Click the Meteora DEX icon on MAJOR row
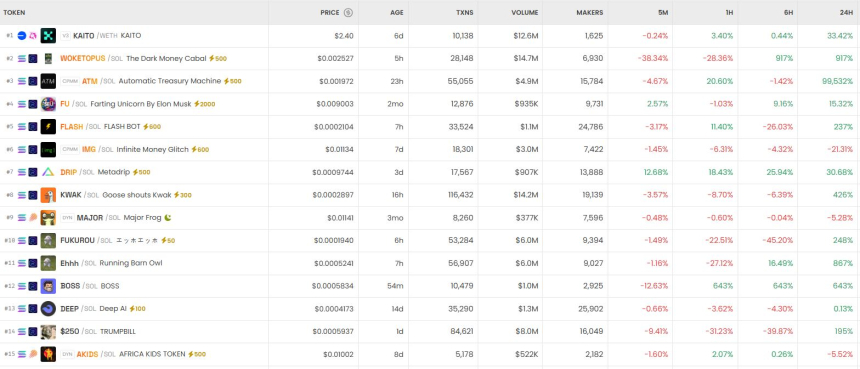The height and width of the screenshot is (369, 860). click(x=33, y=218)
